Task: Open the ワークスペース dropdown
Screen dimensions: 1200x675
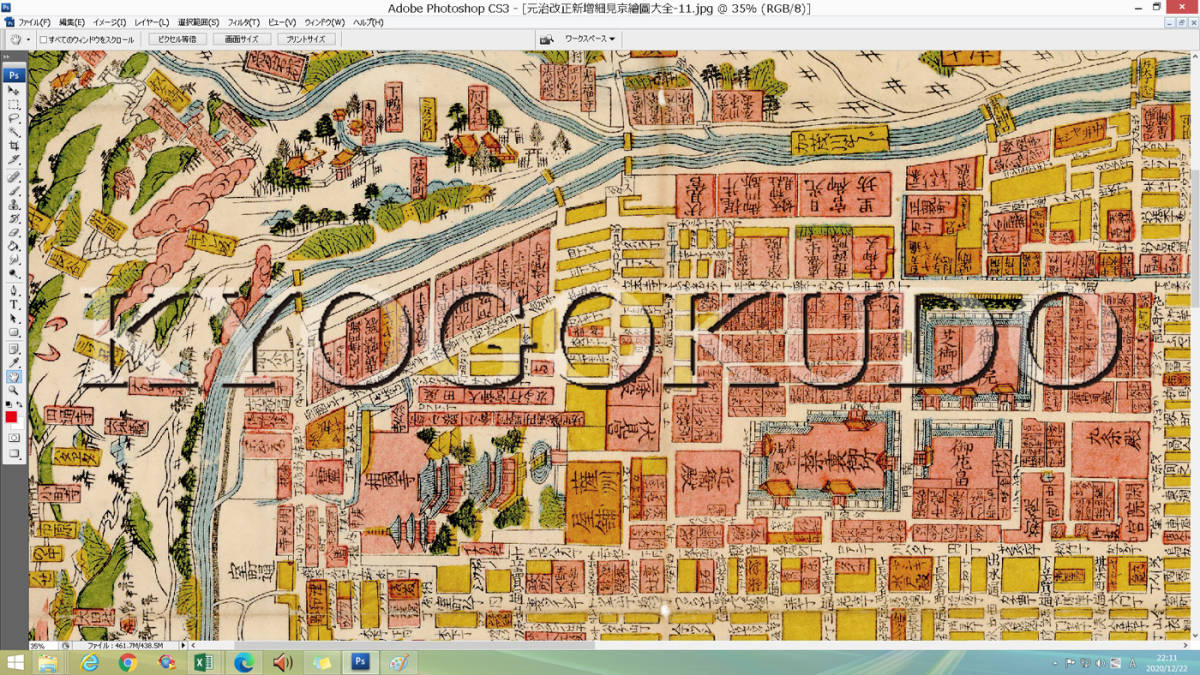Action: click(590, 39)
